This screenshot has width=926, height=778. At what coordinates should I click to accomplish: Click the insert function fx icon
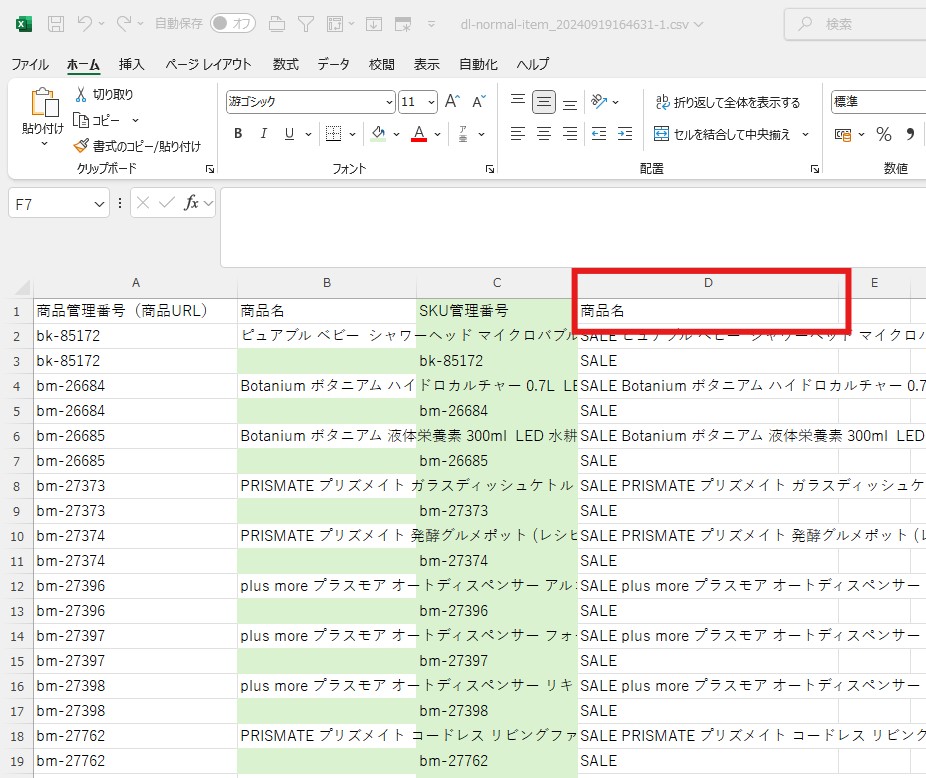click(x=191, y=203)
